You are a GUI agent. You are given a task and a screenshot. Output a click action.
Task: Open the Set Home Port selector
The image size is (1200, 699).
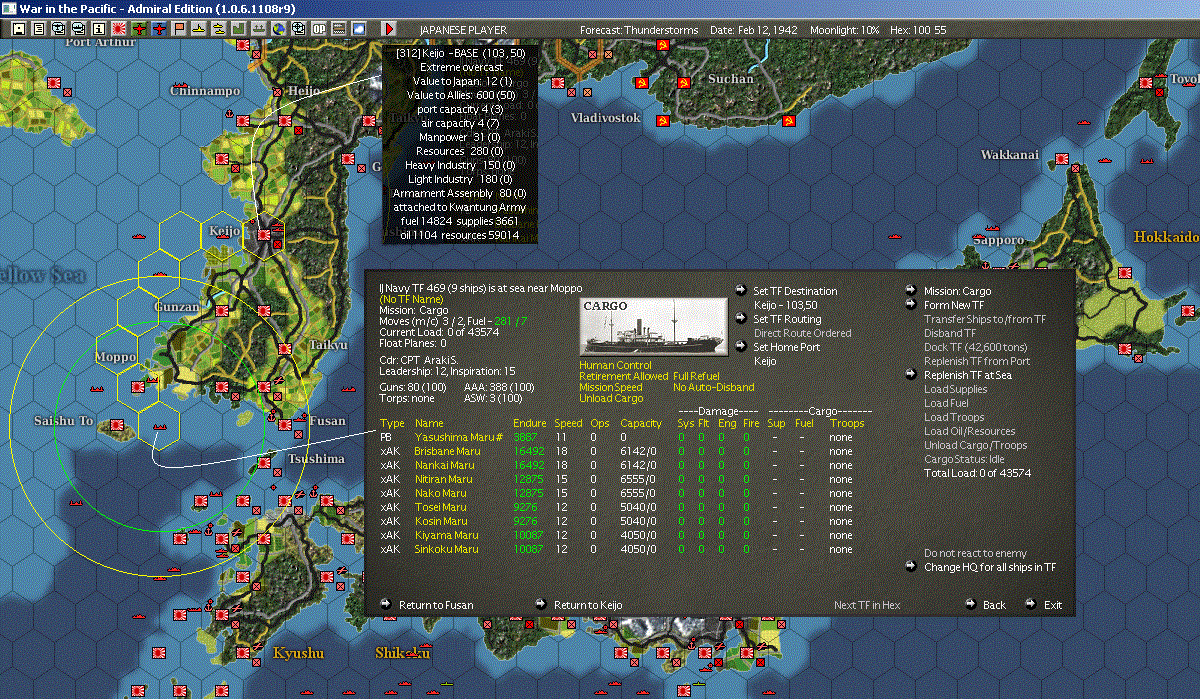point(786,347)
